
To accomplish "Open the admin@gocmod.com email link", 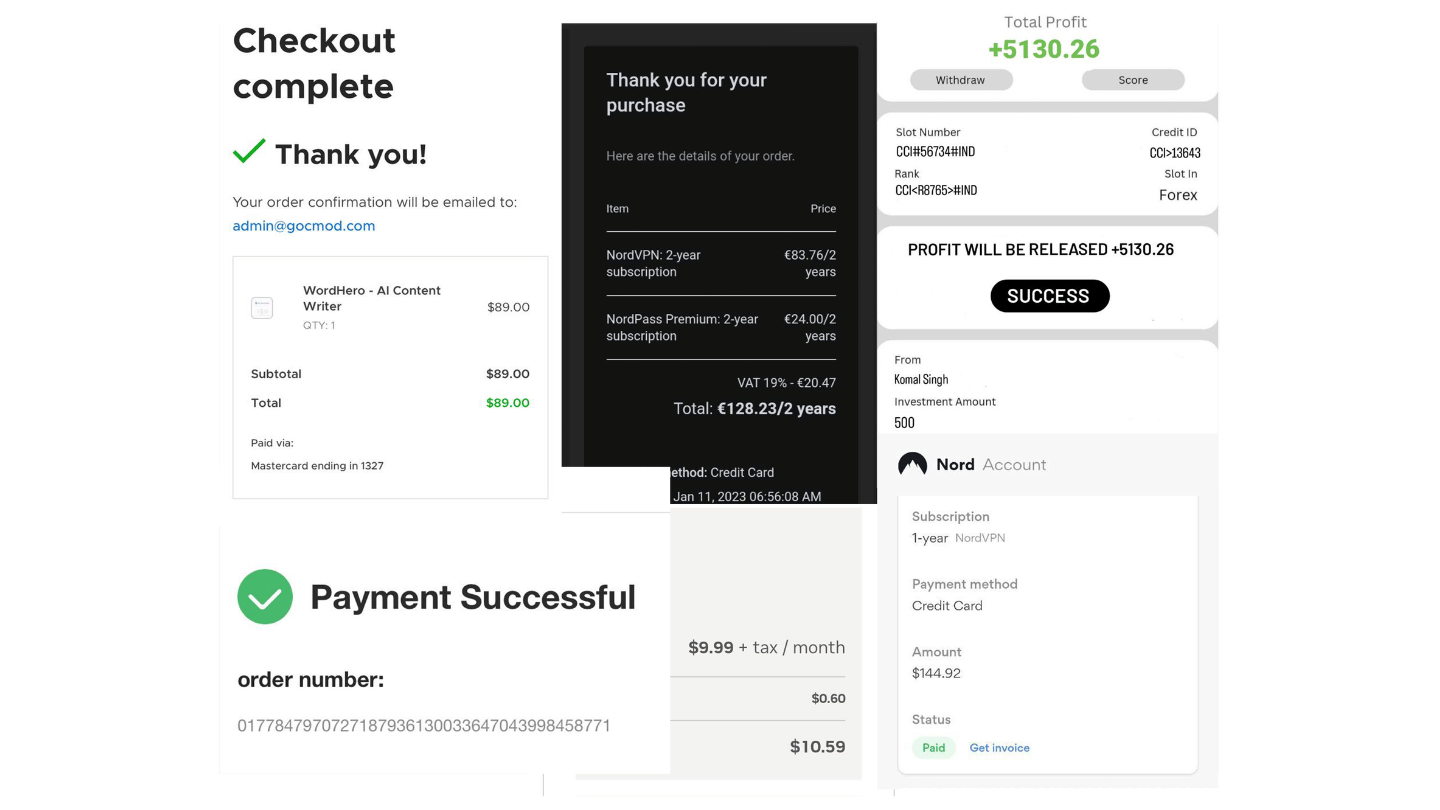I will pos(304,226).
